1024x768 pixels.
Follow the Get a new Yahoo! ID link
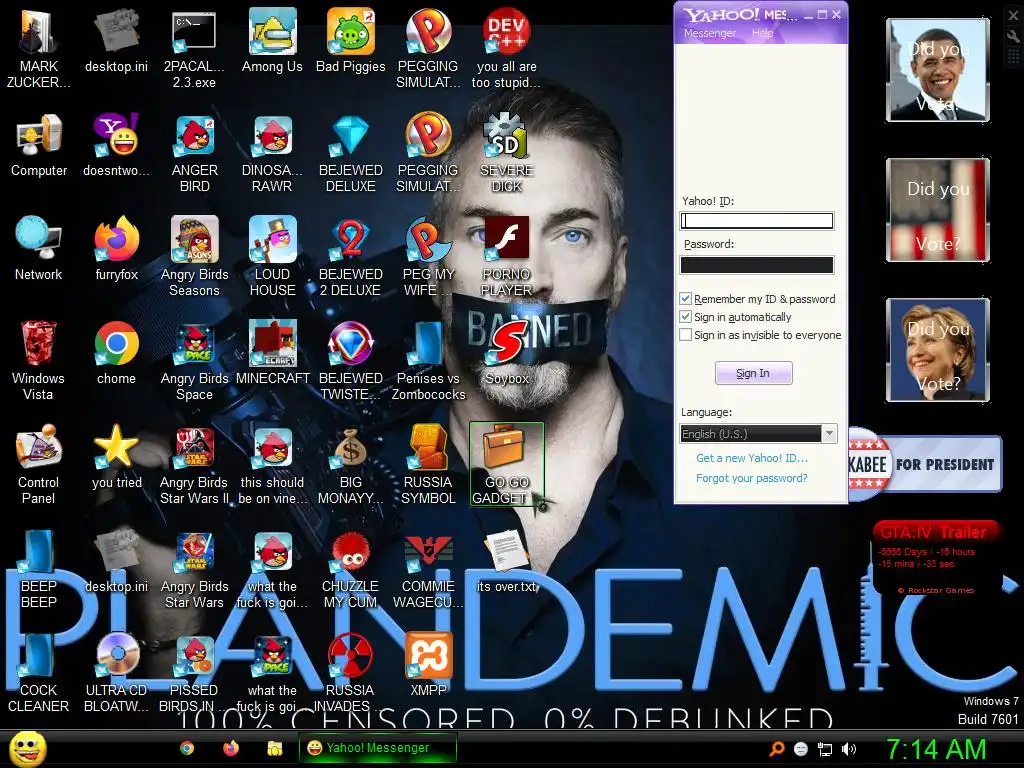pyautogui.click(x=752, y=458)
